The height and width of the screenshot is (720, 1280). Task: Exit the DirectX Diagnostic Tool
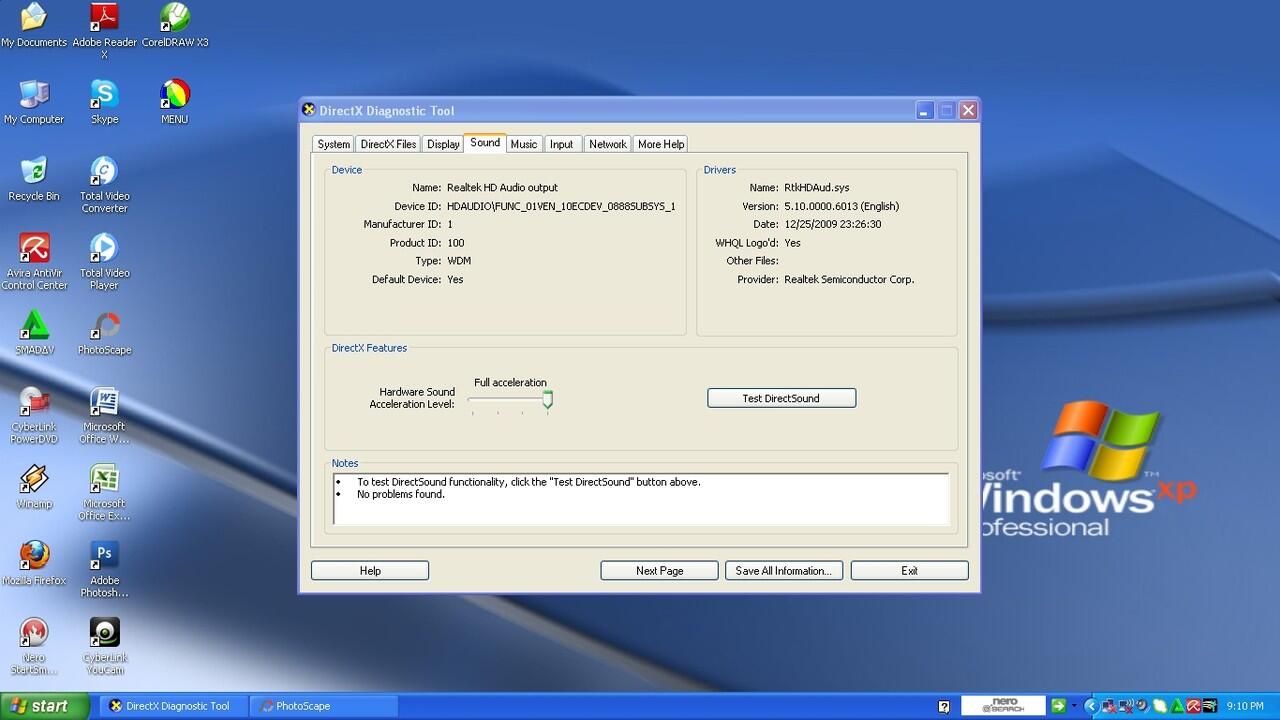coord(909,570)
